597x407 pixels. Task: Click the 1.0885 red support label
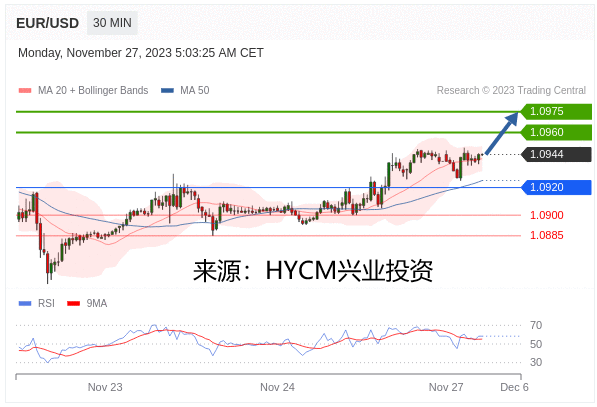(547, 235)
